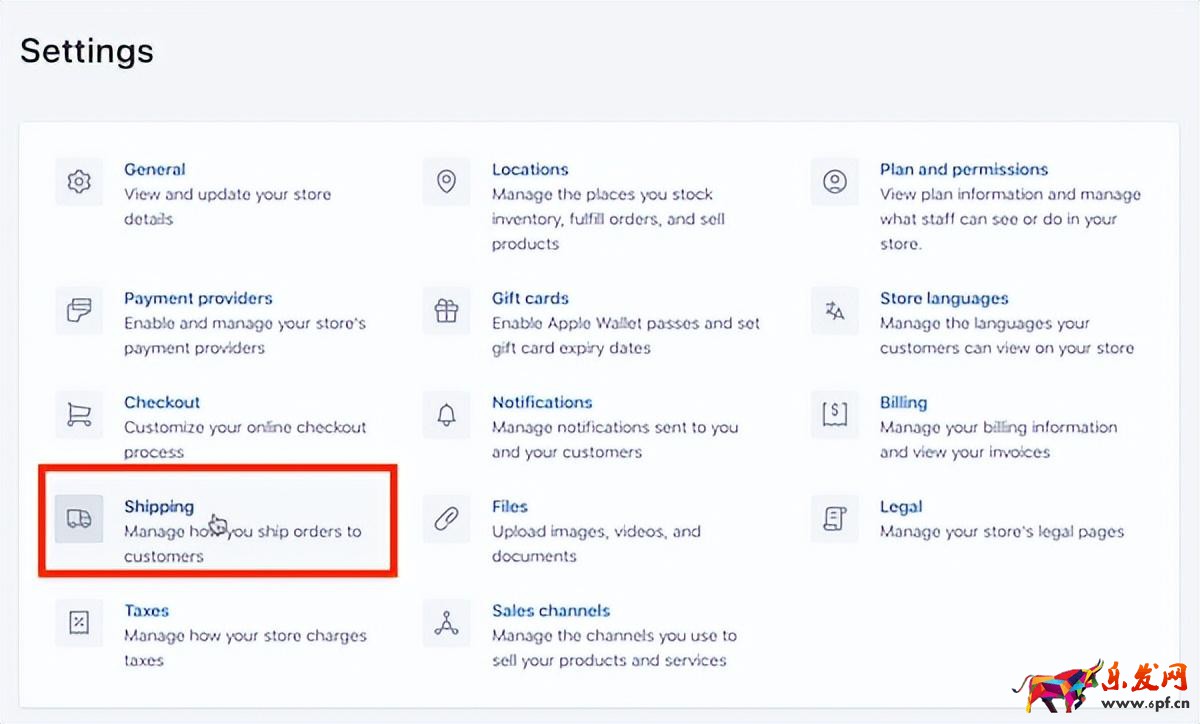Click the Legal document scroll icon
This screenshot has width=1200, height=724.
[834, 518]
